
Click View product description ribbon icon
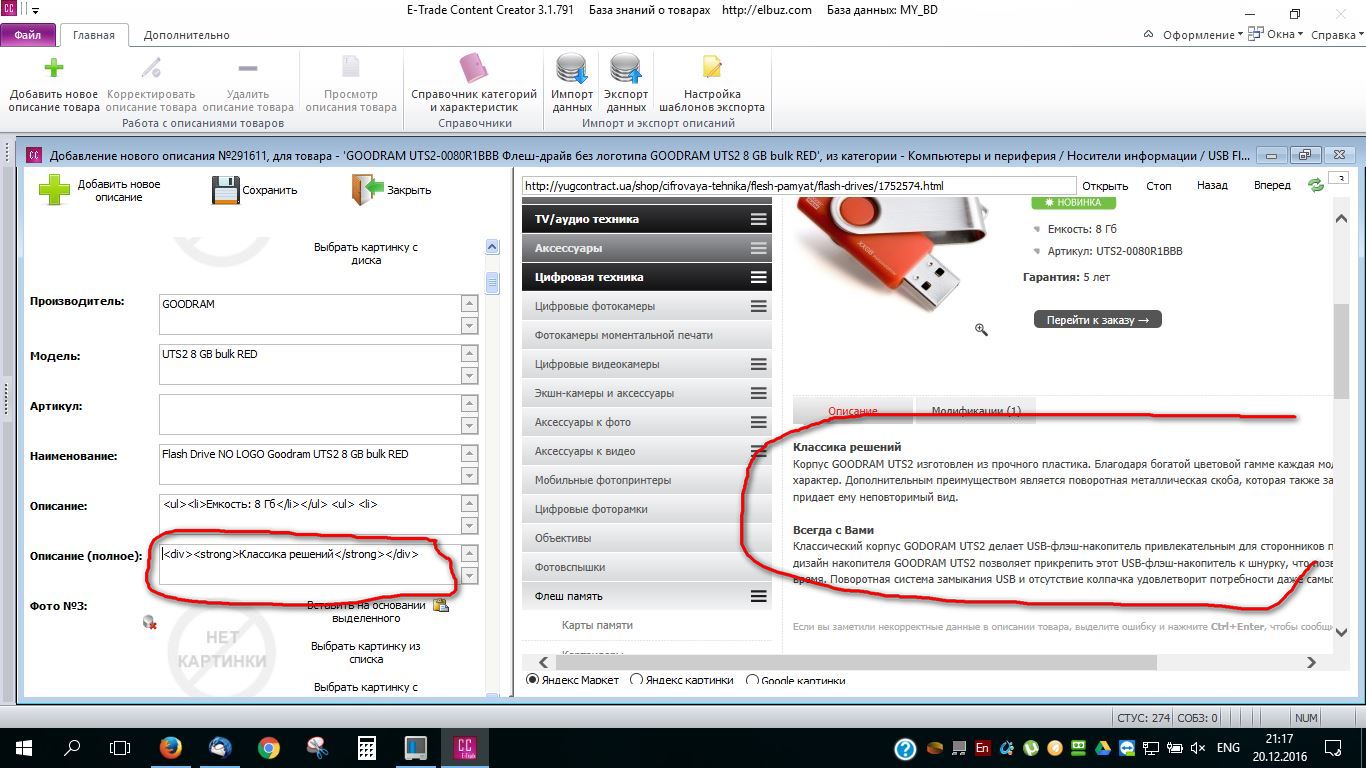(351, 68)
